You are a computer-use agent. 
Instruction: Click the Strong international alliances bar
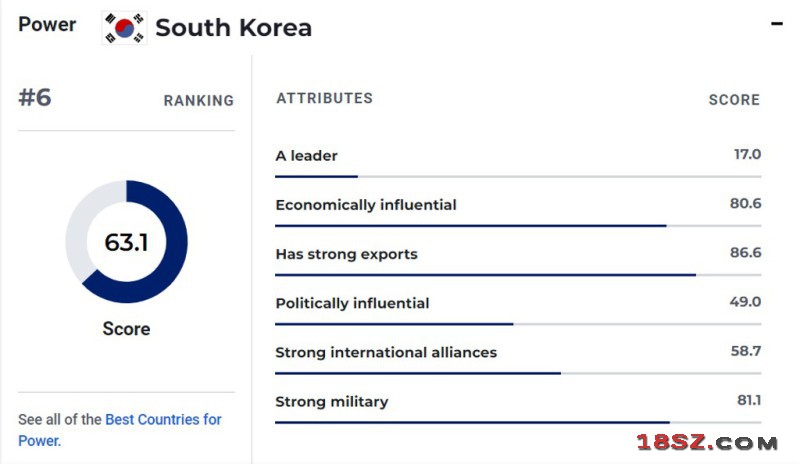click(518, 373)
